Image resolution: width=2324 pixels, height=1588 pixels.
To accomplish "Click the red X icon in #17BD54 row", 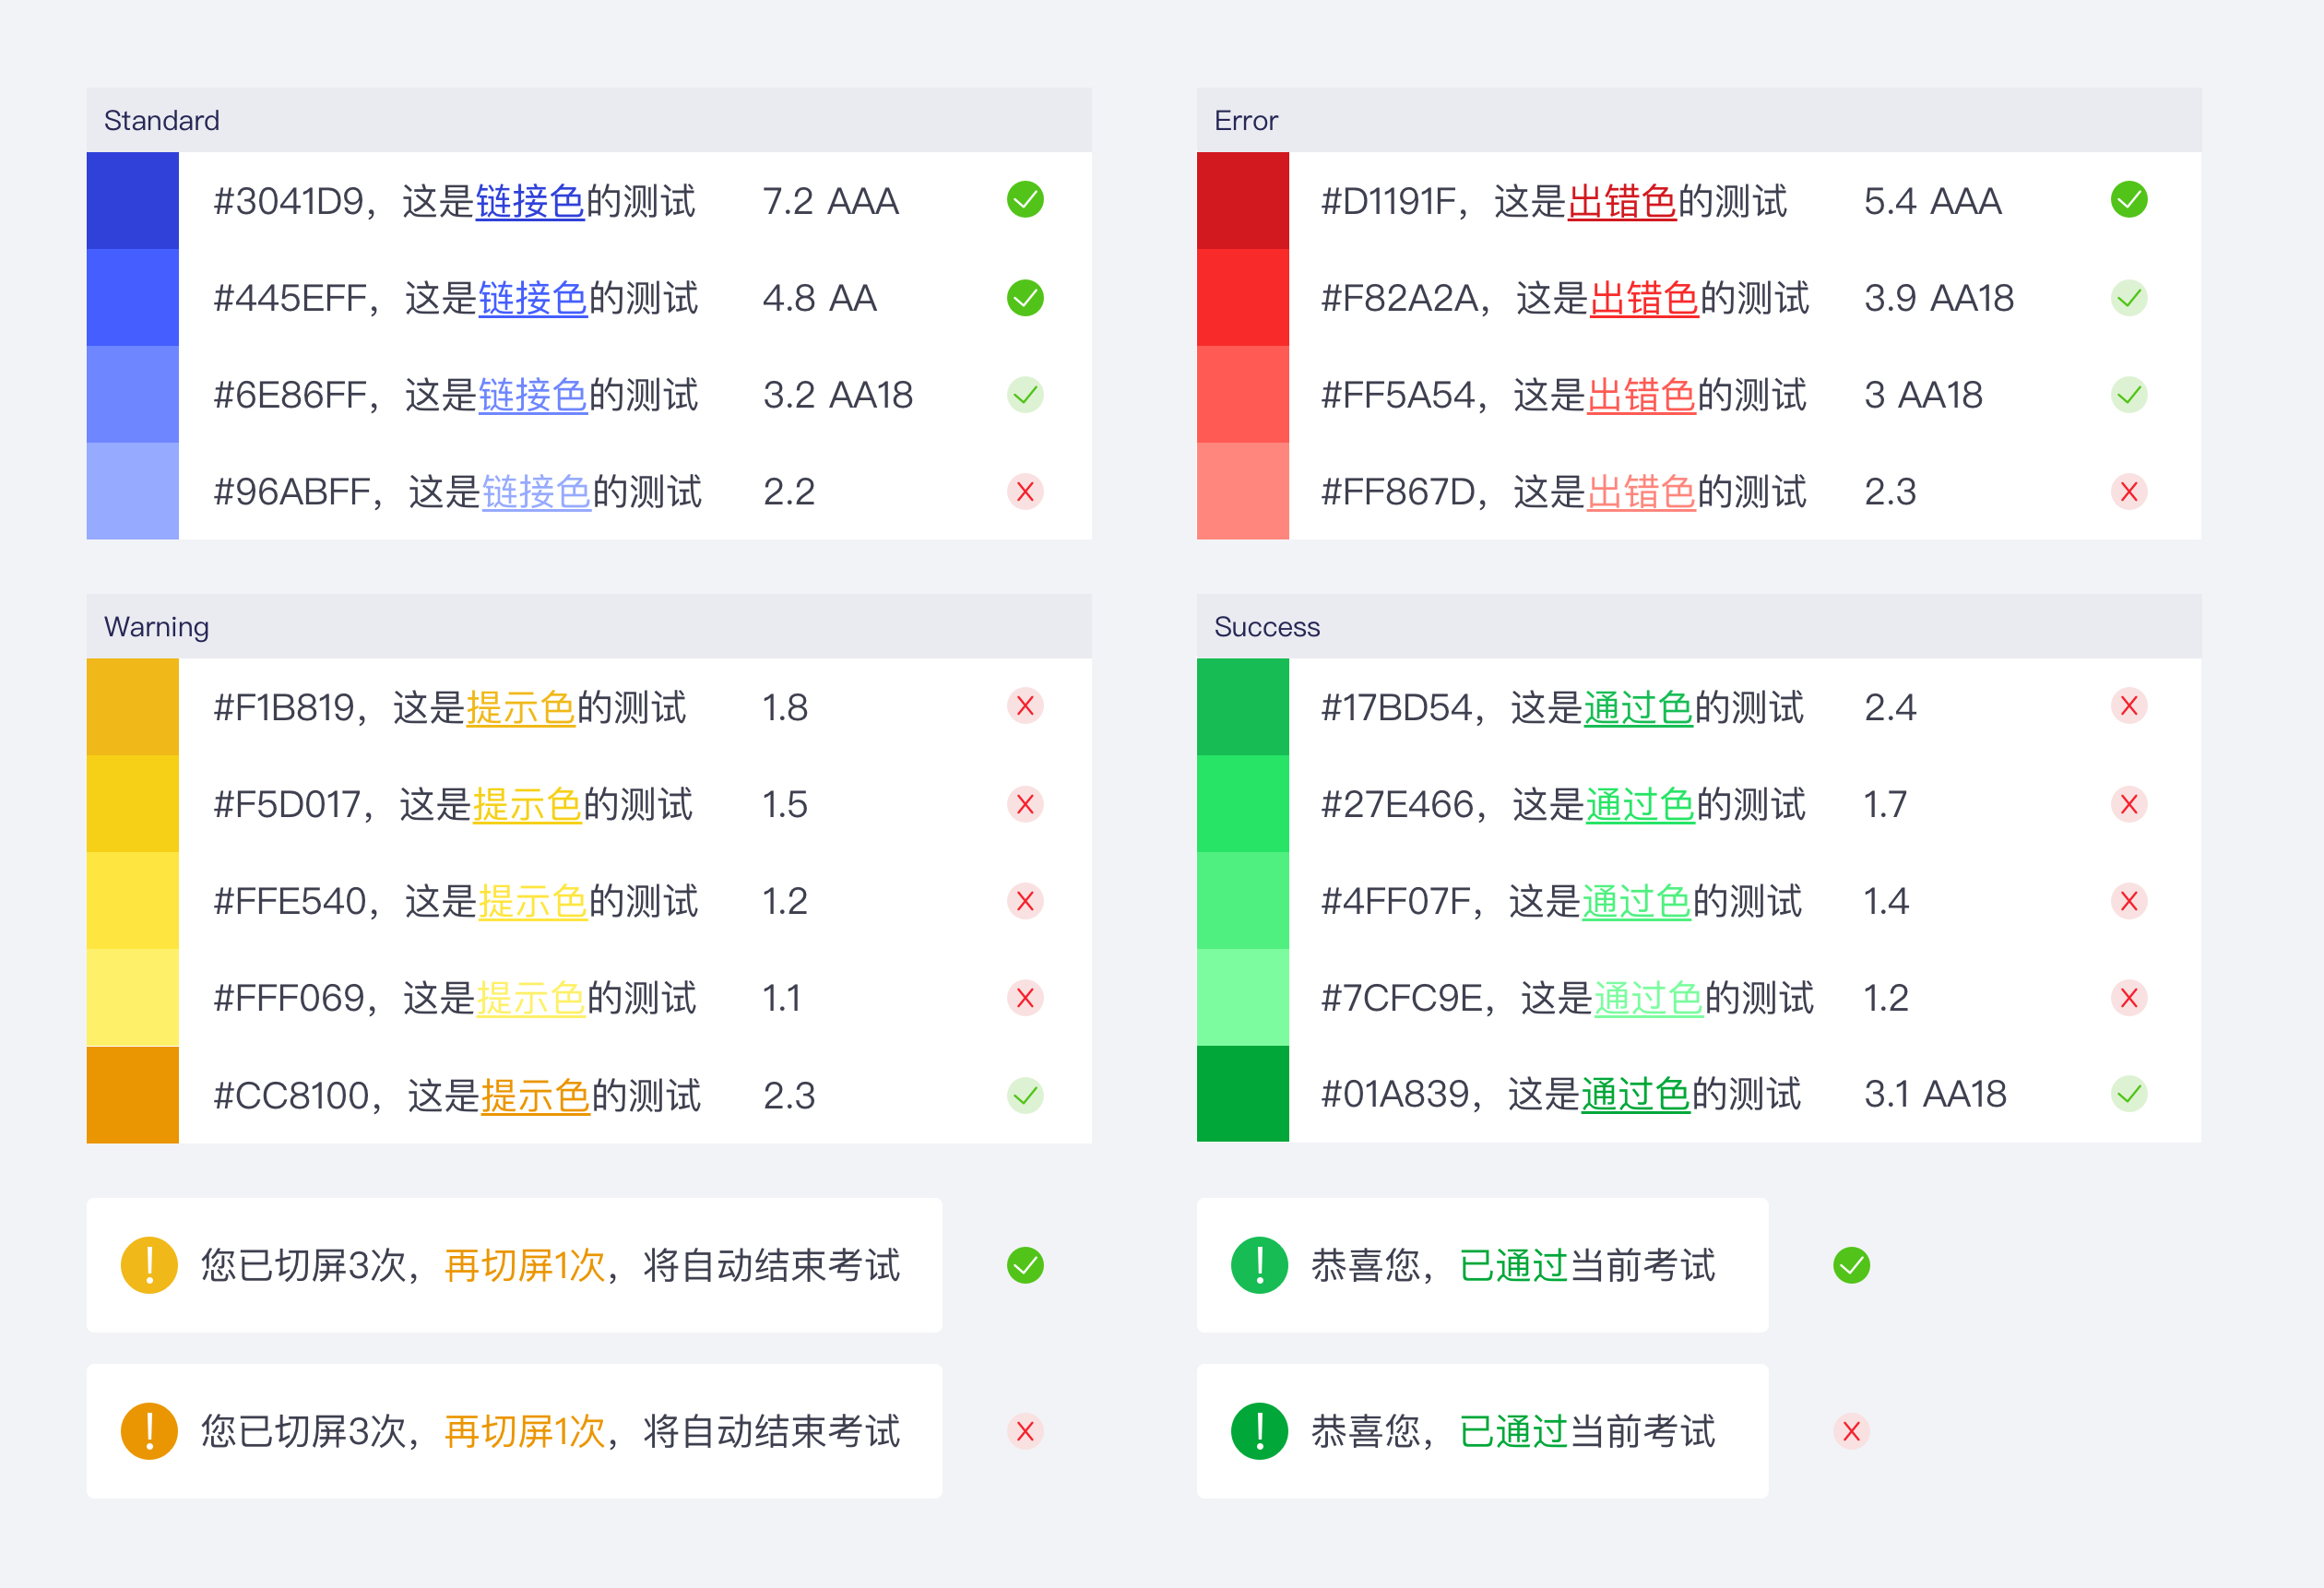I will tap(2129, 706).
